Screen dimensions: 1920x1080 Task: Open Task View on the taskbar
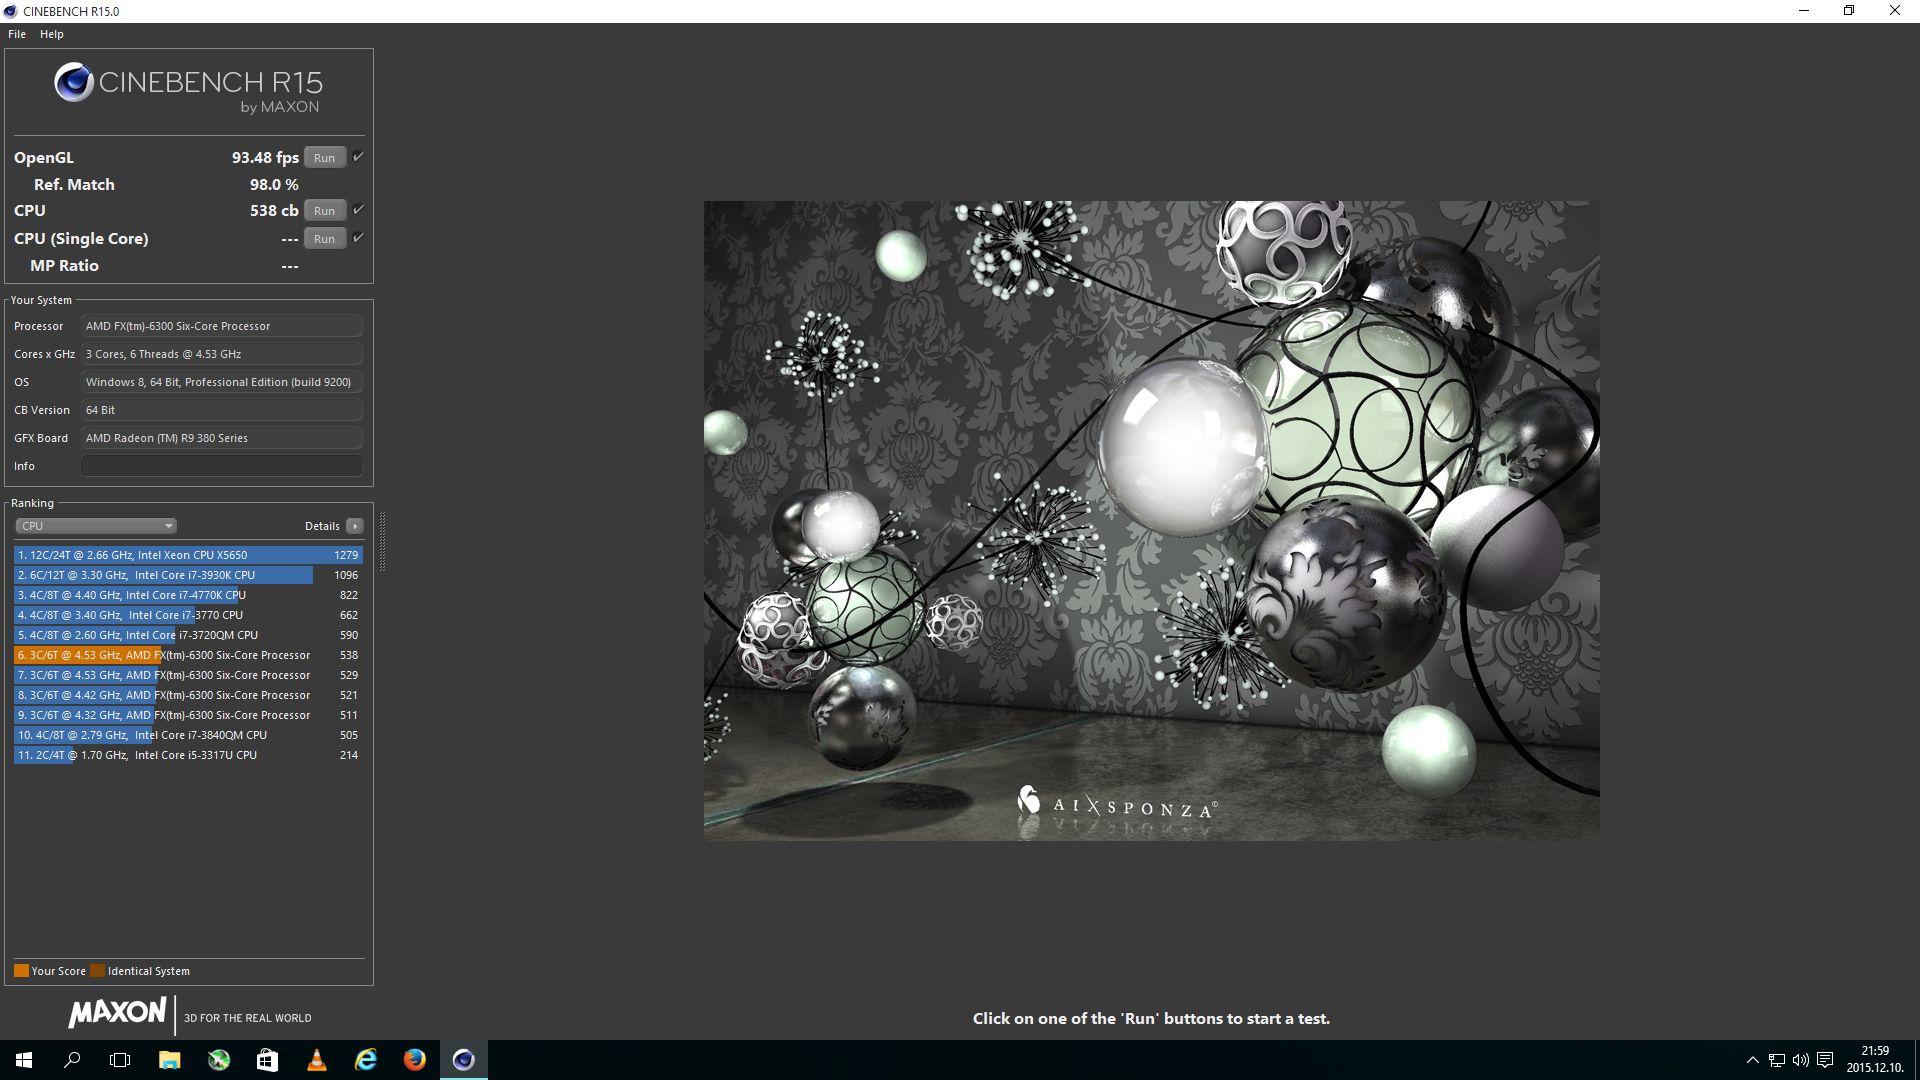(120, 1060)
